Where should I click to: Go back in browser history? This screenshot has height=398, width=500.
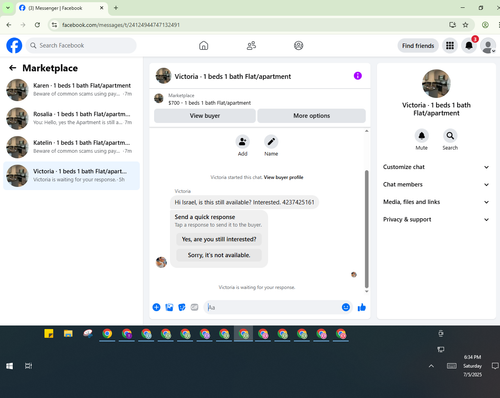coord(9,25)
